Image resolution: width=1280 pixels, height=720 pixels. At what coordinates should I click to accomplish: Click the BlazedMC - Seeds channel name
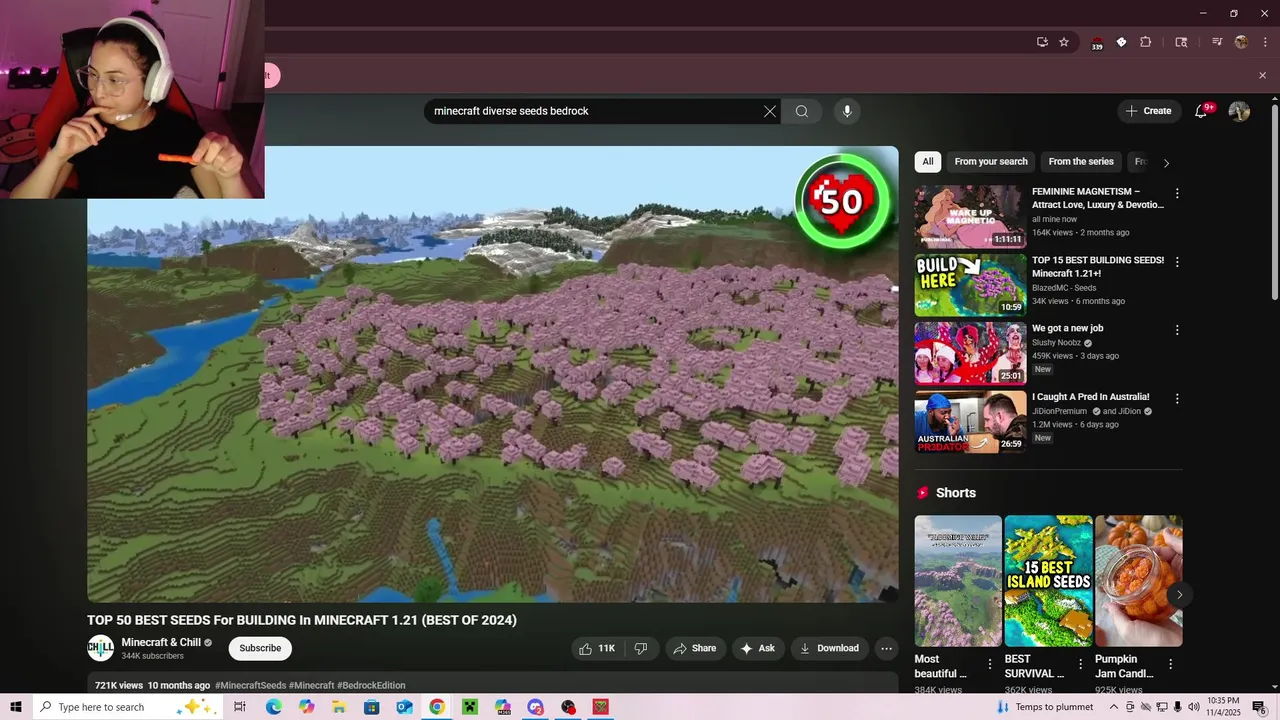[x=1064, y=287]
